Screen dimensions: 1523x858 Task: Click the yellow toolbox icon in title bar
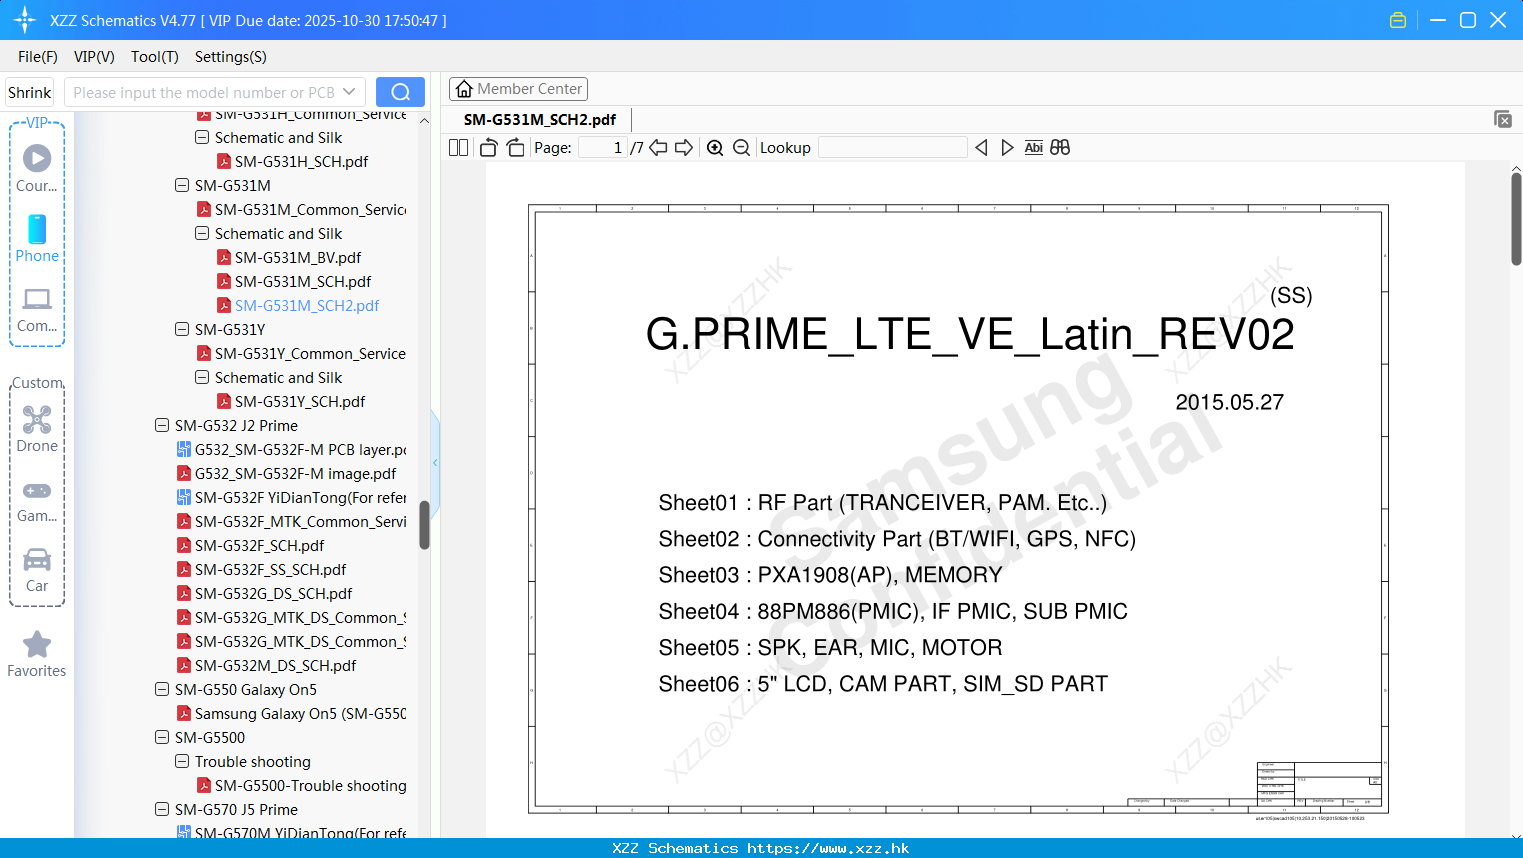point(1398,20)
